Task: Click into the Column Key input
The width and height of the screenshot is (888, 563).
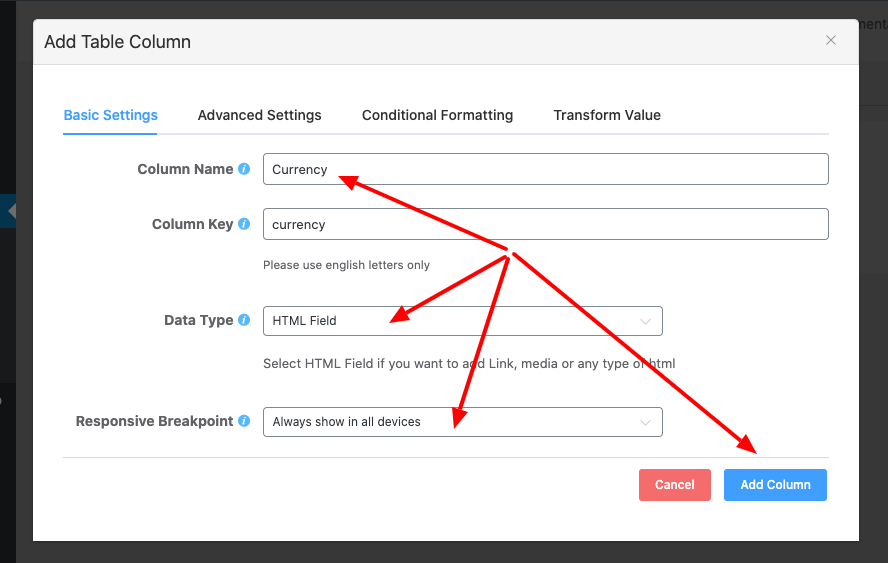Action: coord(545,224)
